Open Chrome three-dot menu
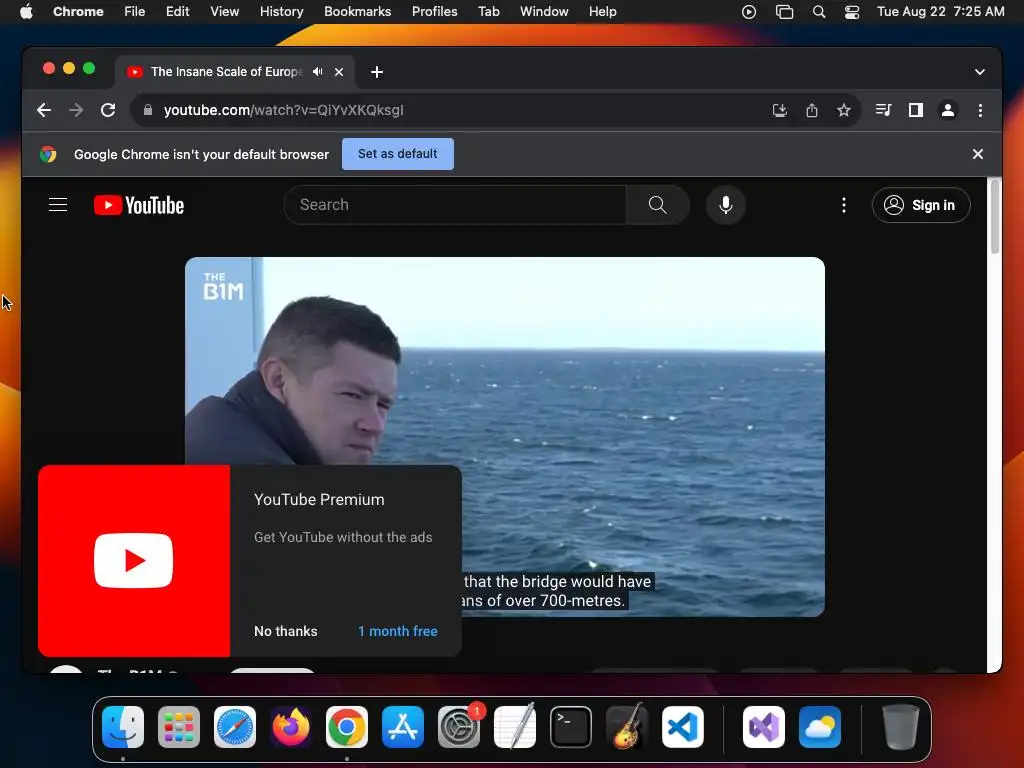Screen dimensions: 1024x768 980,110
